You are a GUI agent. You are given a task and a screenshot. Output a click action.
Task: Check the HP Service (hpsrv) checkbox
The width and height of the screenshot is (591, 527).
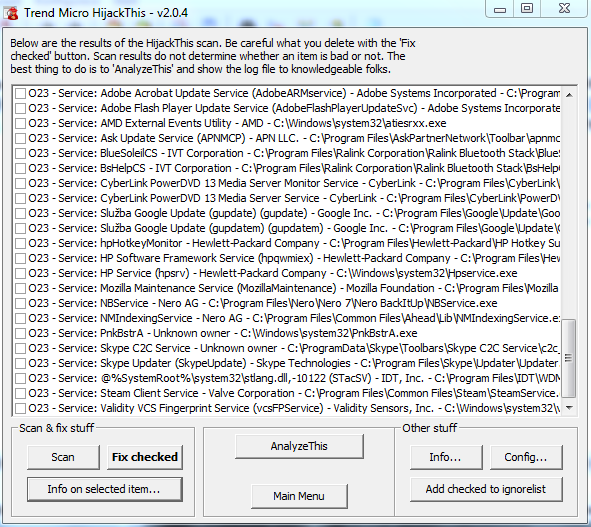pyautogui.click(x=20, y=273)
